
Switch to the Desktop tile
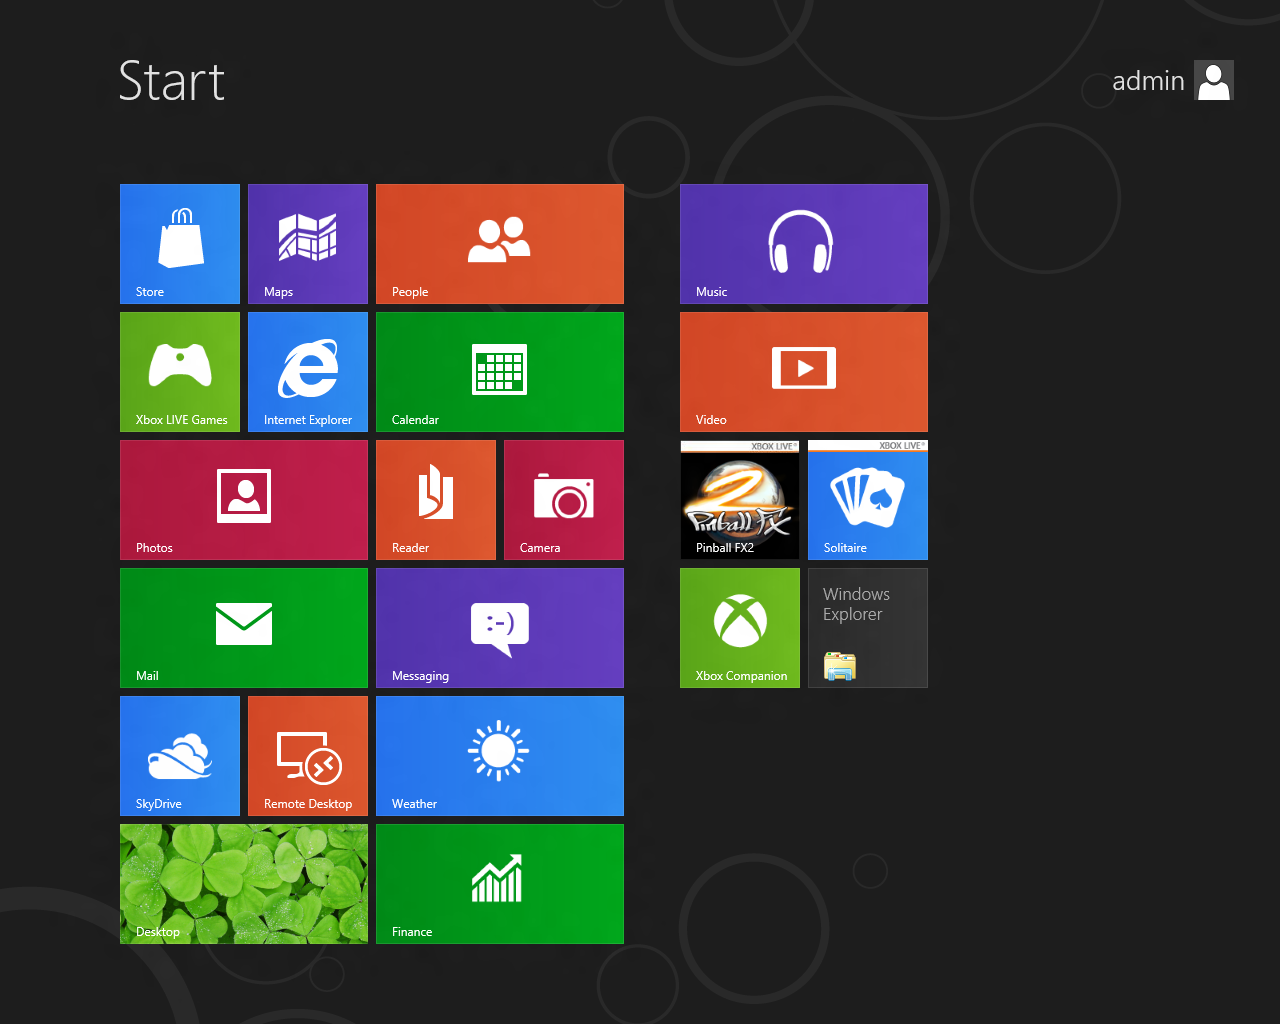click(244, 884)
